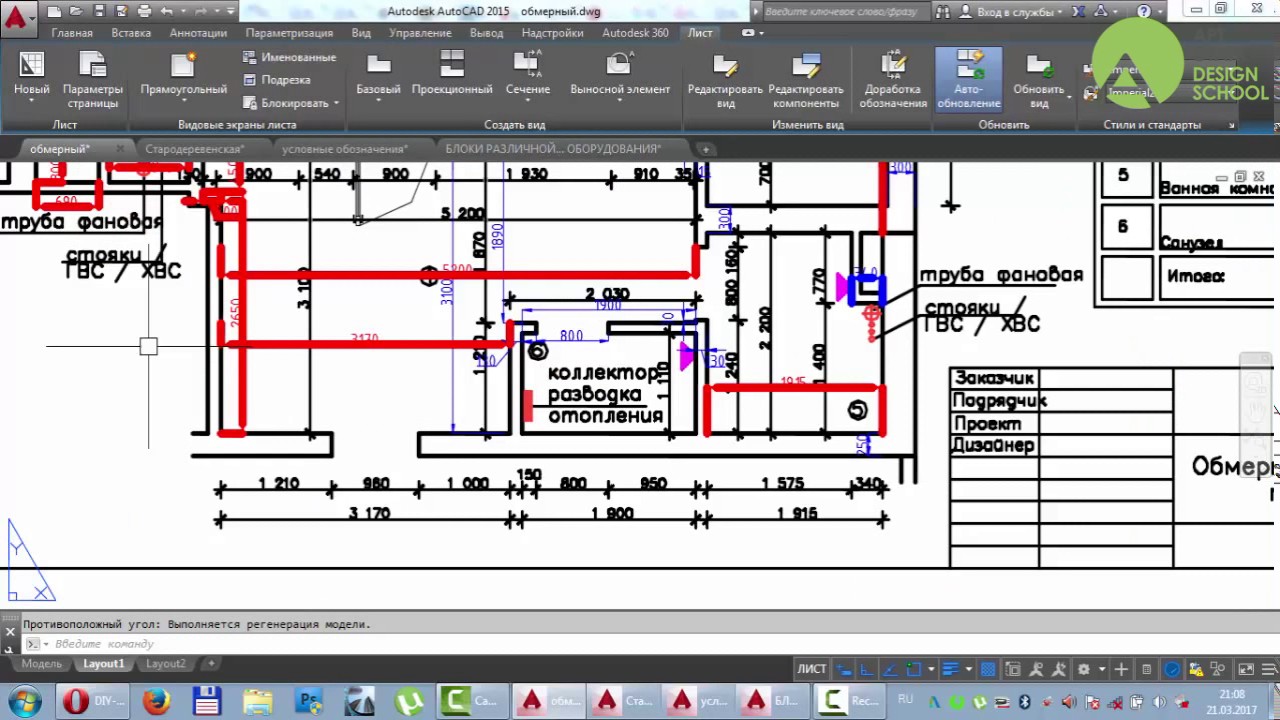
Task: Click the Workspace switching gear icon
Action: coord(1083,669)
